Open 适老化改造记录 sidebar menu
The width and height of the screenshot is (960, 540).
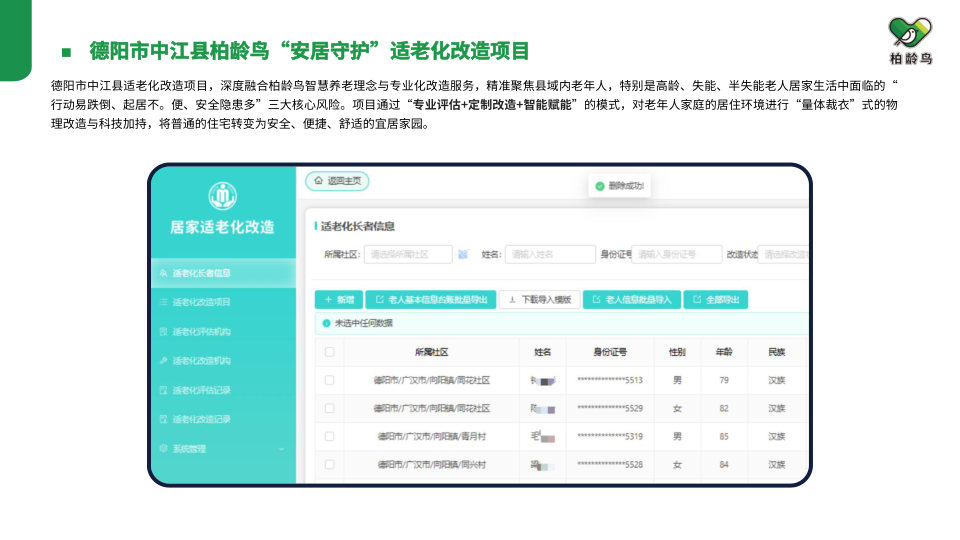223,419
